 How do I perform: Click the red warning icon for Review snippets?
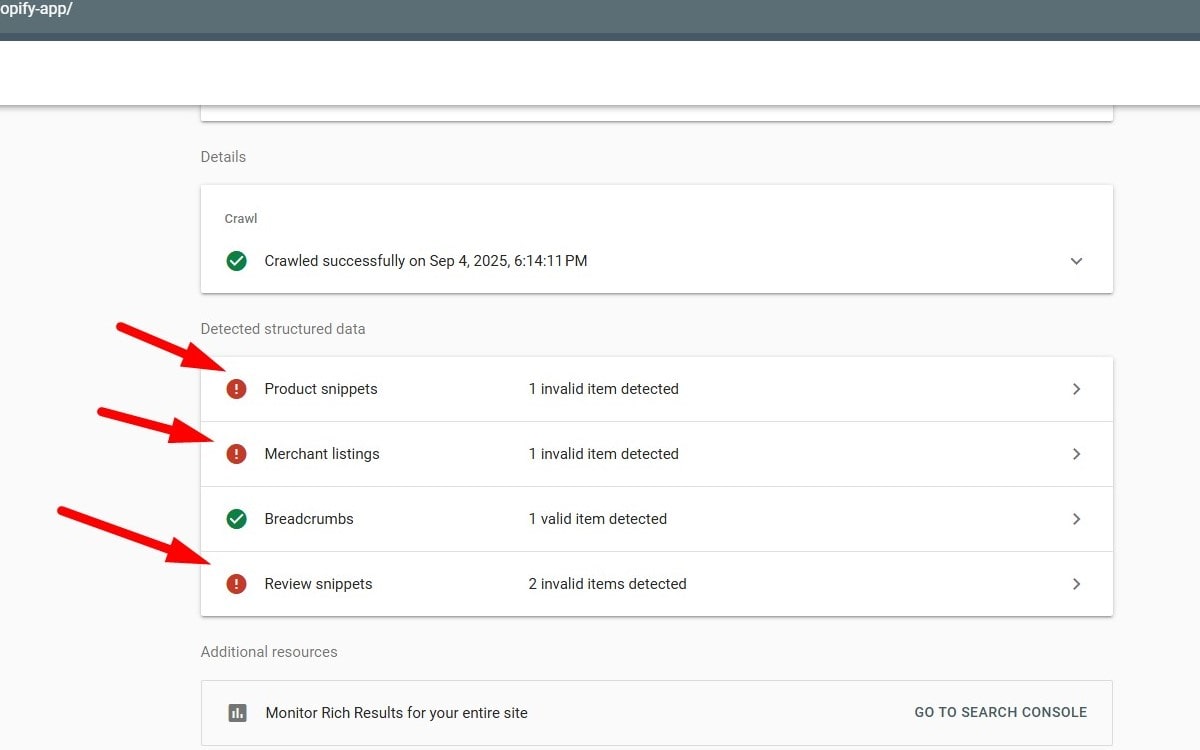(236, 584)
